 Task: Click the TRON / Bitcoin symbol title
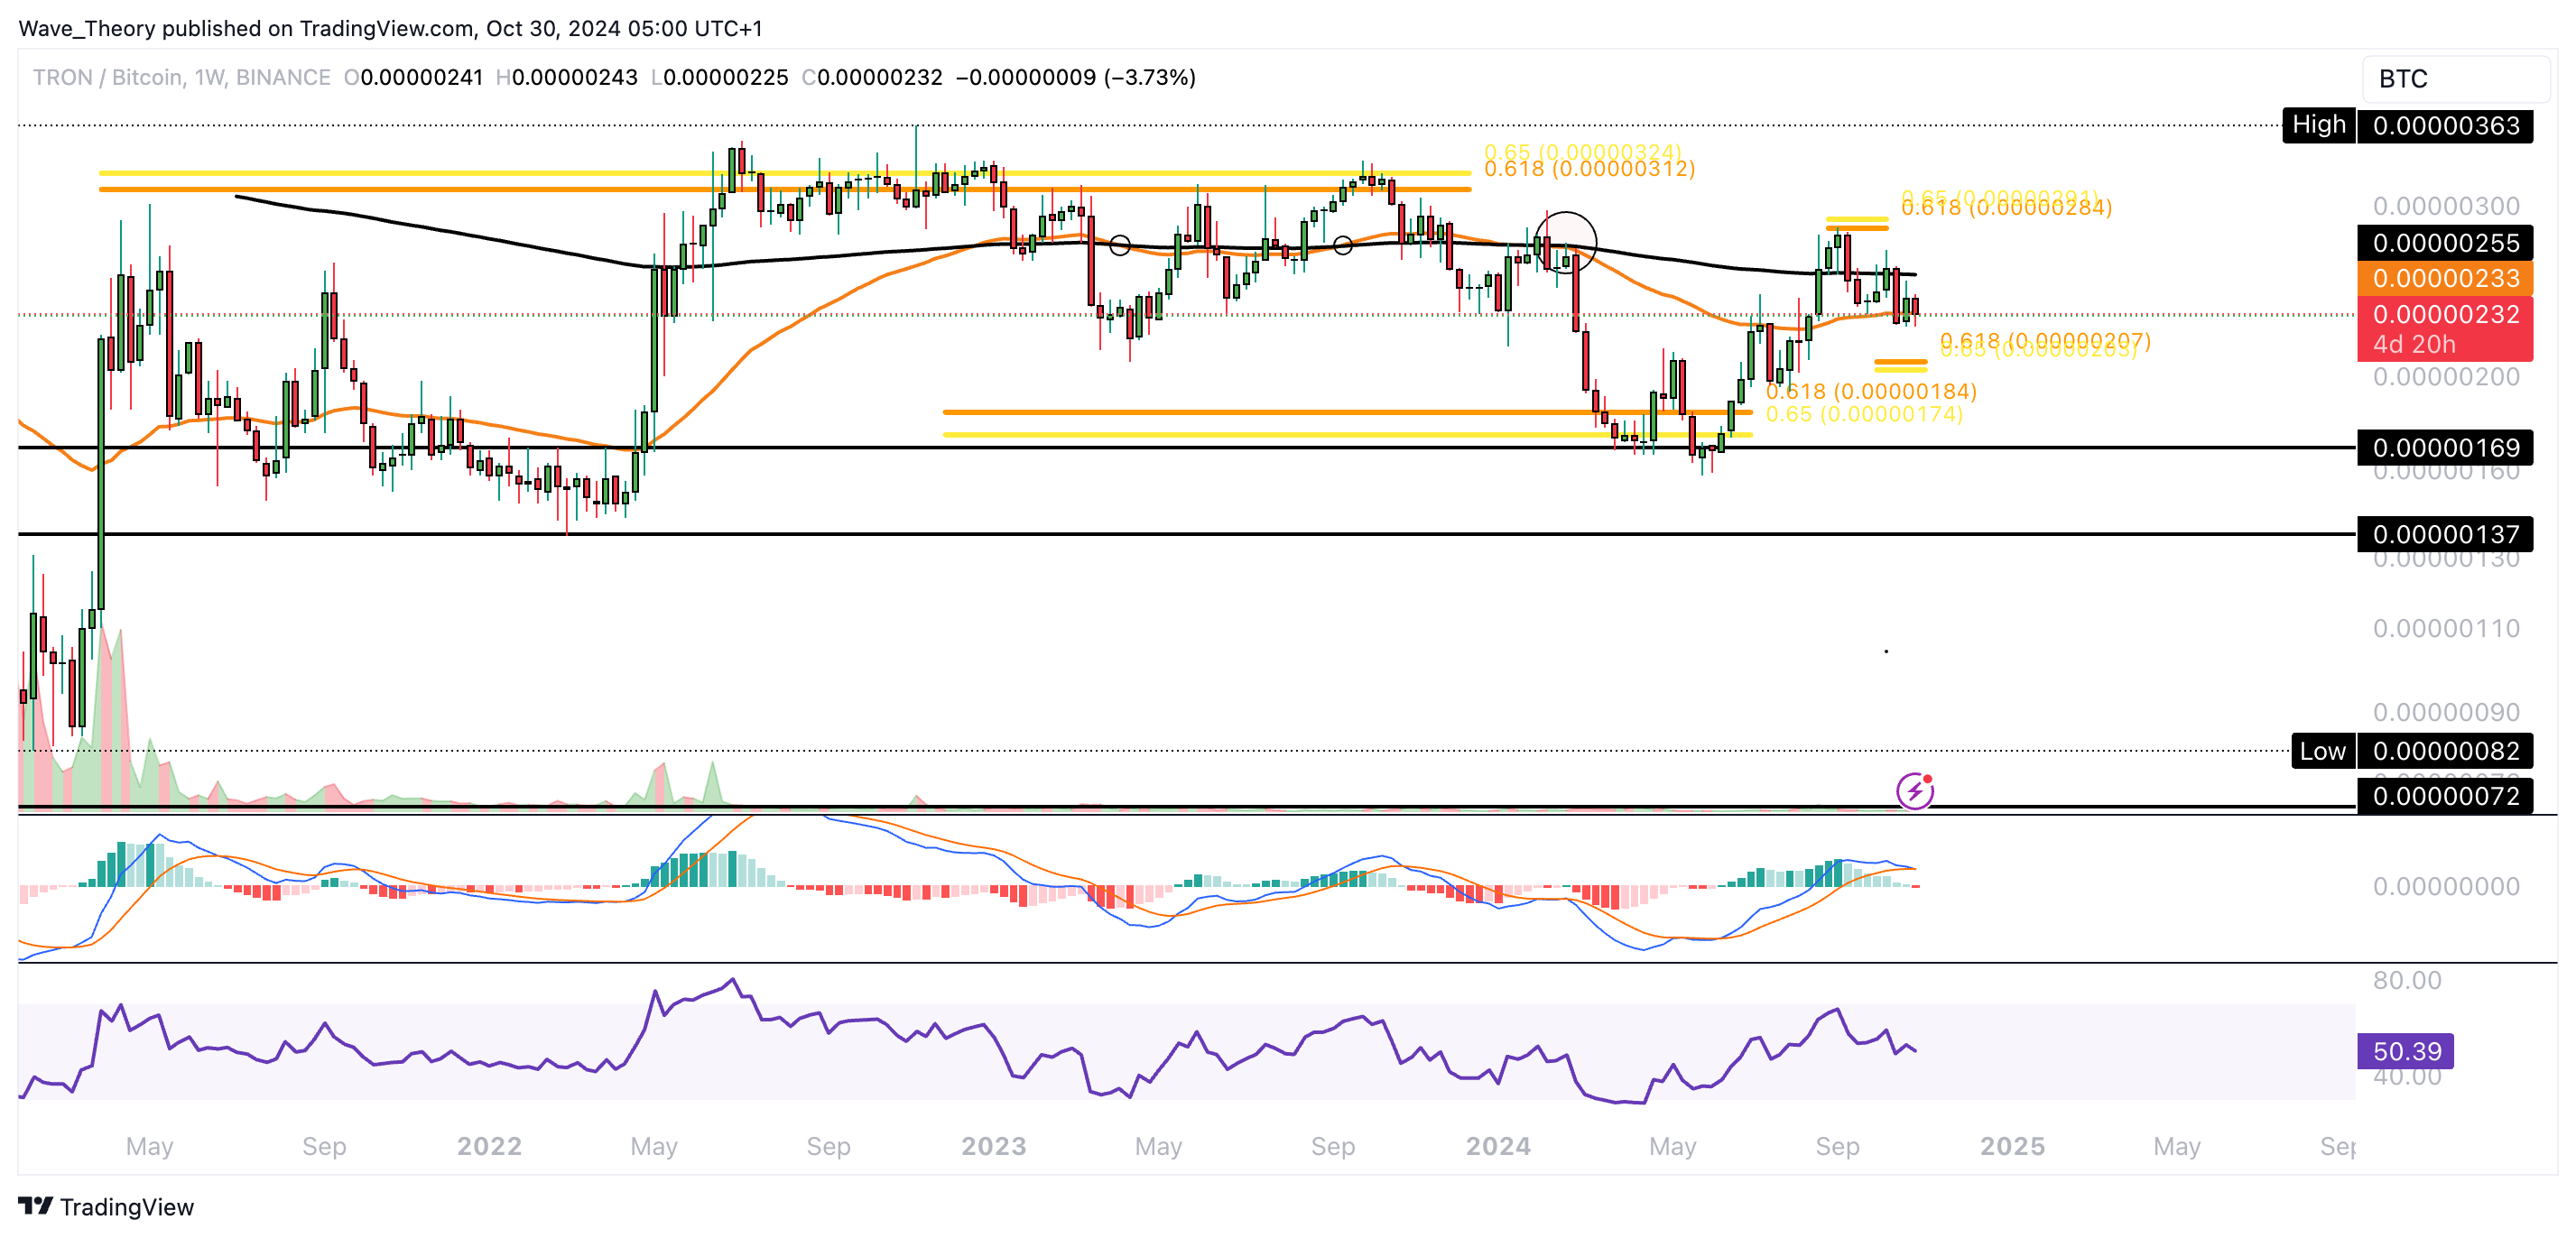tap(108, 78)
